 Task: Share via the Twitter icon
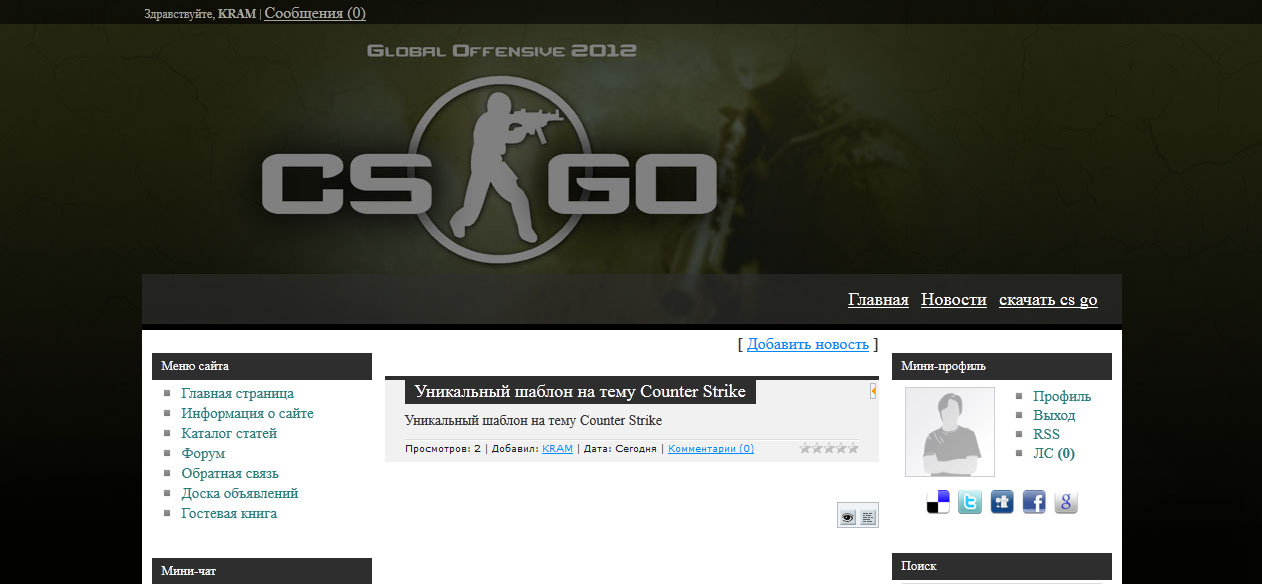coord(970,502)
